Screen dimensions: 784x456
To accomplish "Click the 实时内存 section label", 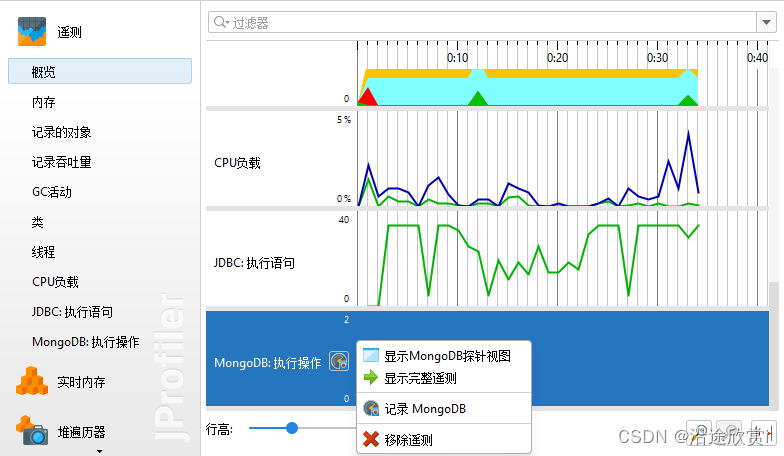I will [x=81, y=382].
